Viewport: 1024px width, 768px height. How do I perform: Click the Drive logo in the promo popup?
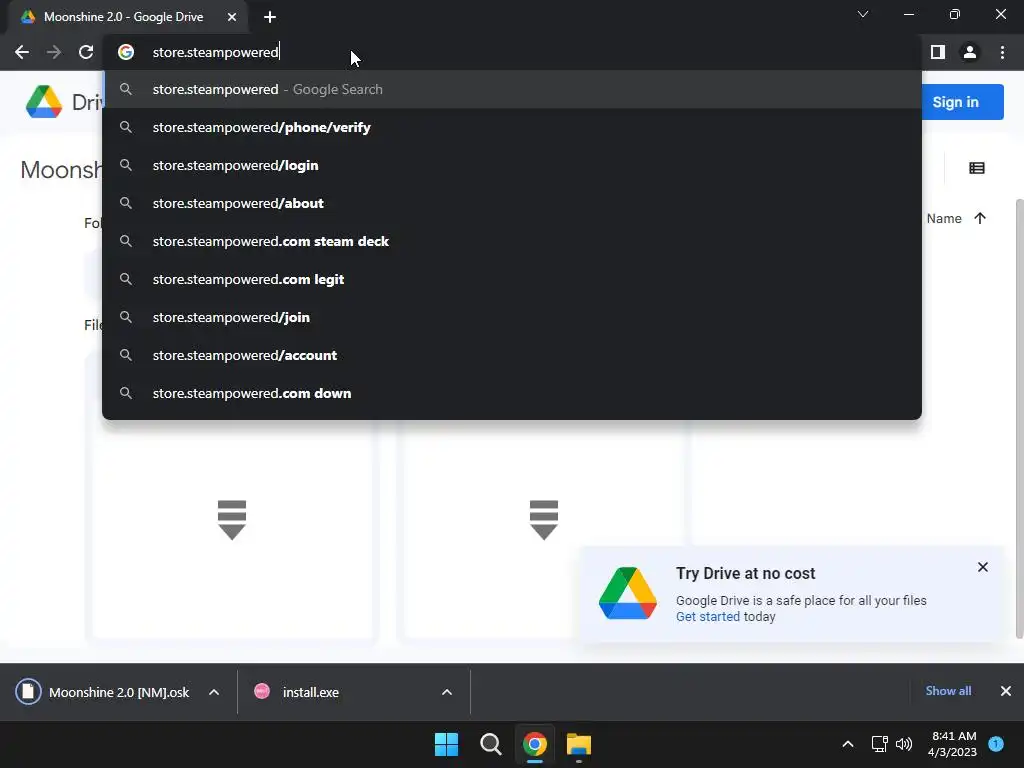(628, 593)
